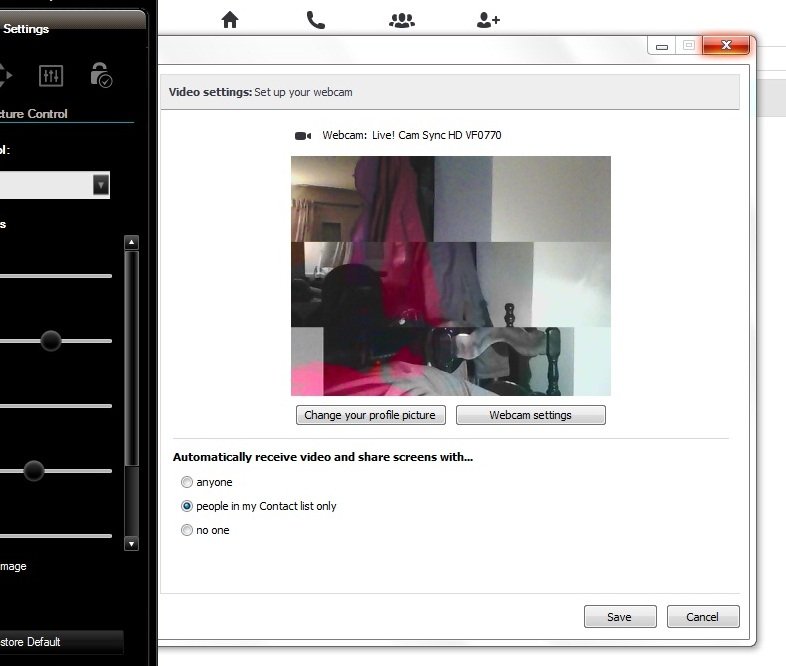
Task: Open the Skype Home icon
Action: point(230,20)
